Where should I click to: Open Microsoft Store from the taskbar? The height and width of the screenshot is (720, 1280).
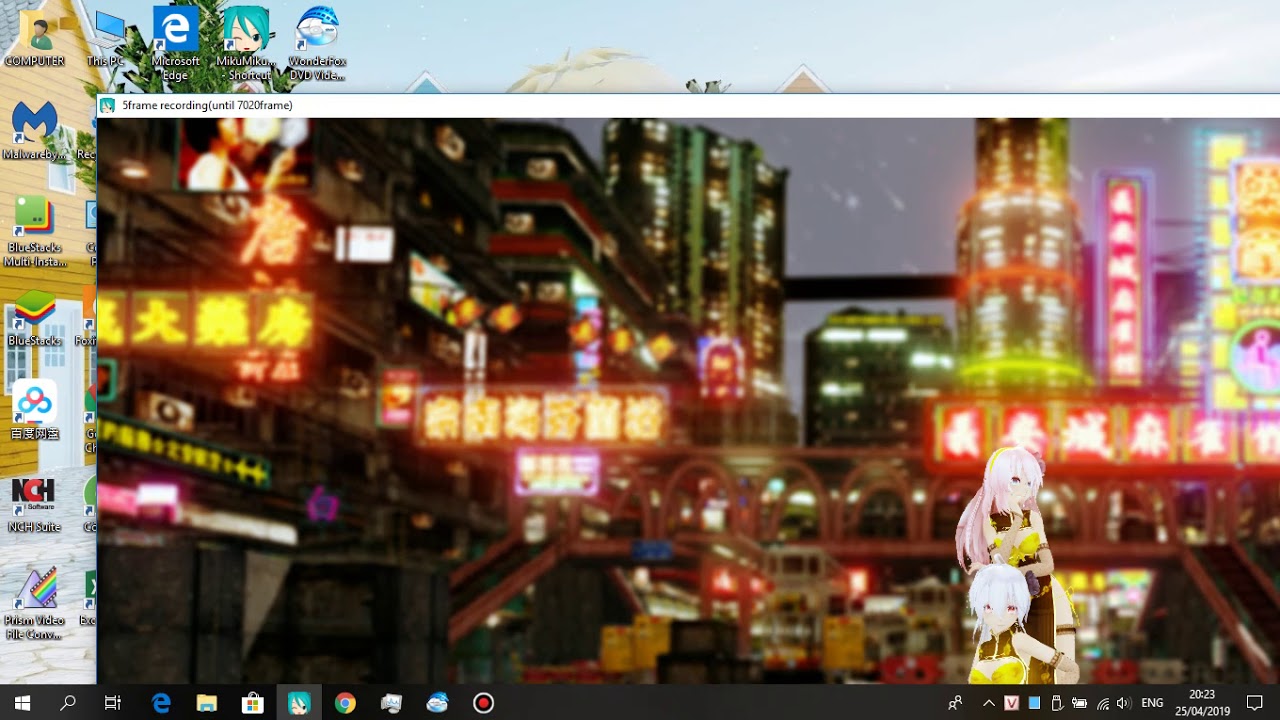point(253,703)
